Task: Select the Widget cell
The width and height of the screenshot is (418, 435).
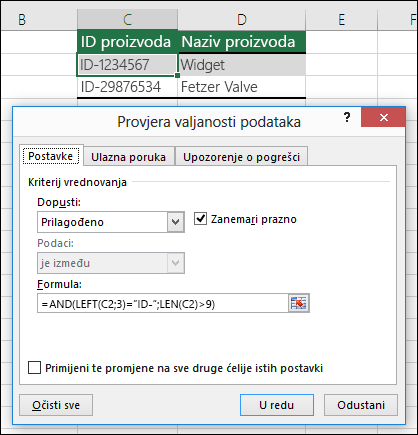Action: point(242,65)
